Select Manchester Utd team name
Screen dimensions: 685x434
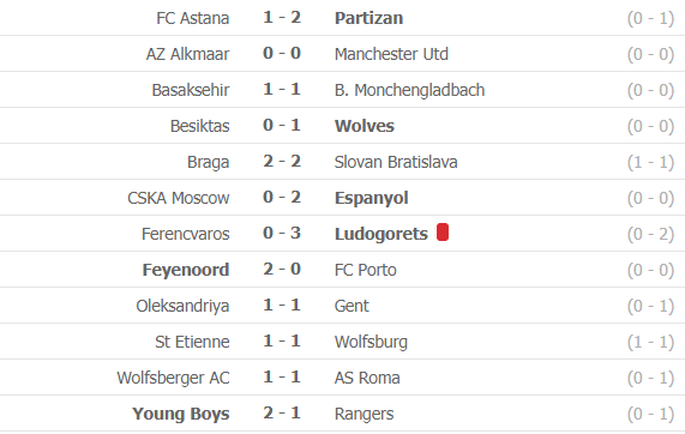tap(391, 54)
